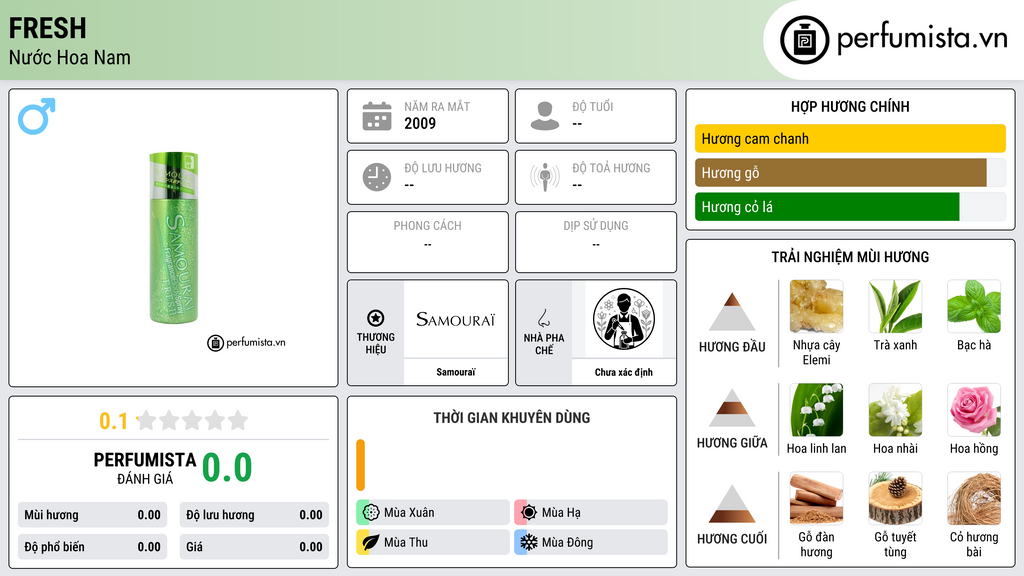Open the Samouraï brand logo
Viewport: 1024px width, 576px height.
tap(456, 319)
